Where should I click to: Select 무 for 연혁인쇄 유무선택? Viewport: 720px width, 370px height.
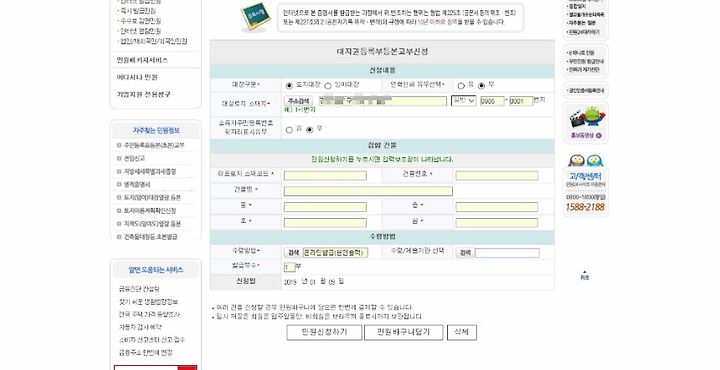coord(481,86)
